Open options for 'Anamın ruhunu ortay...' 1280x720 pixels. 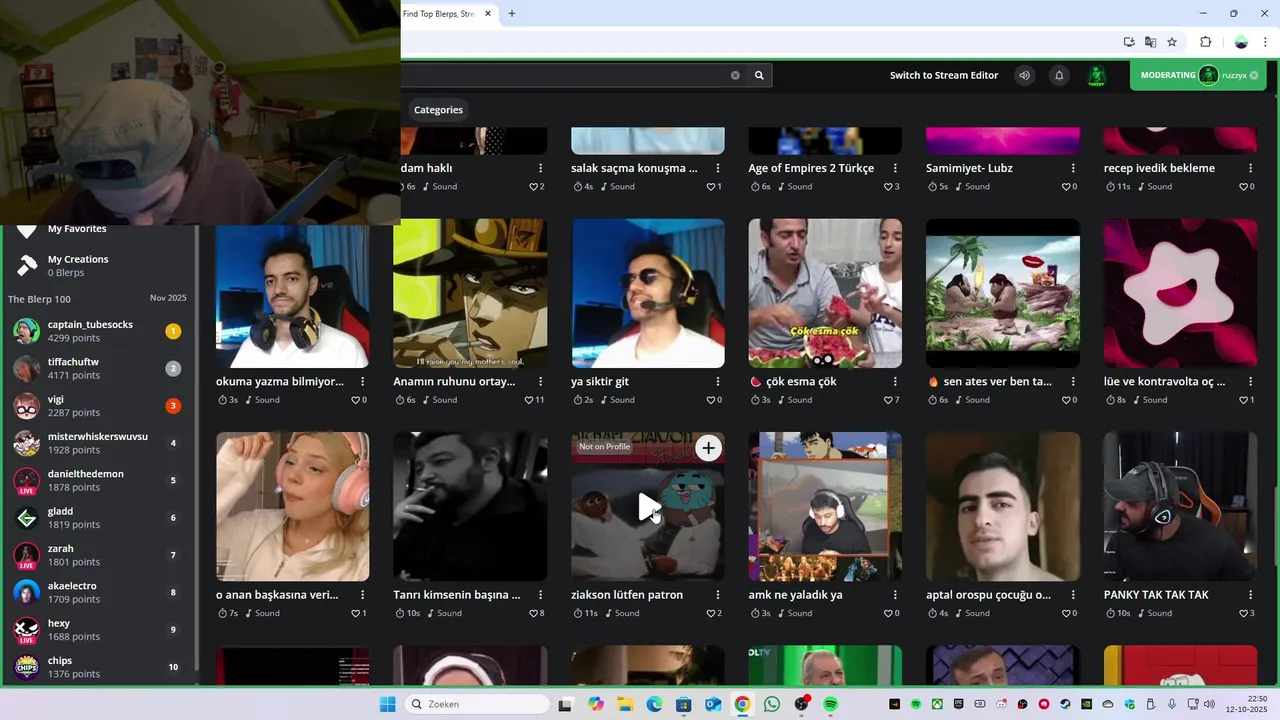pos(540,381)
